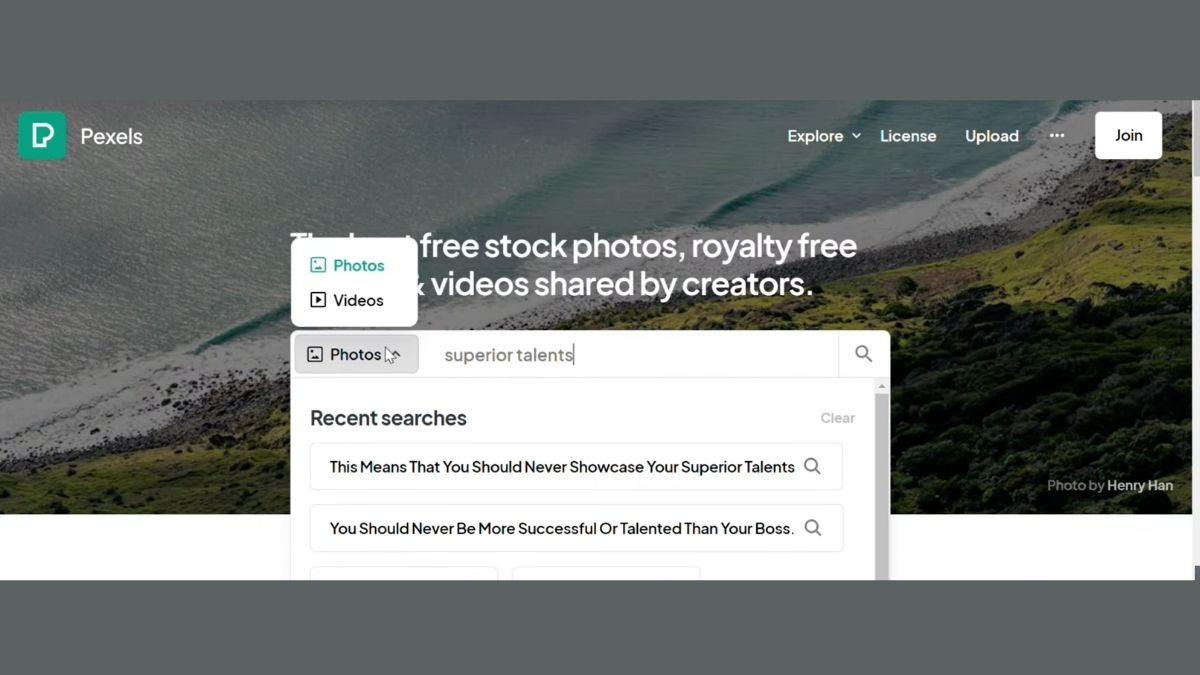Clear the recent searches list
Screen dimensions: 1200x675
coord(837,418)
